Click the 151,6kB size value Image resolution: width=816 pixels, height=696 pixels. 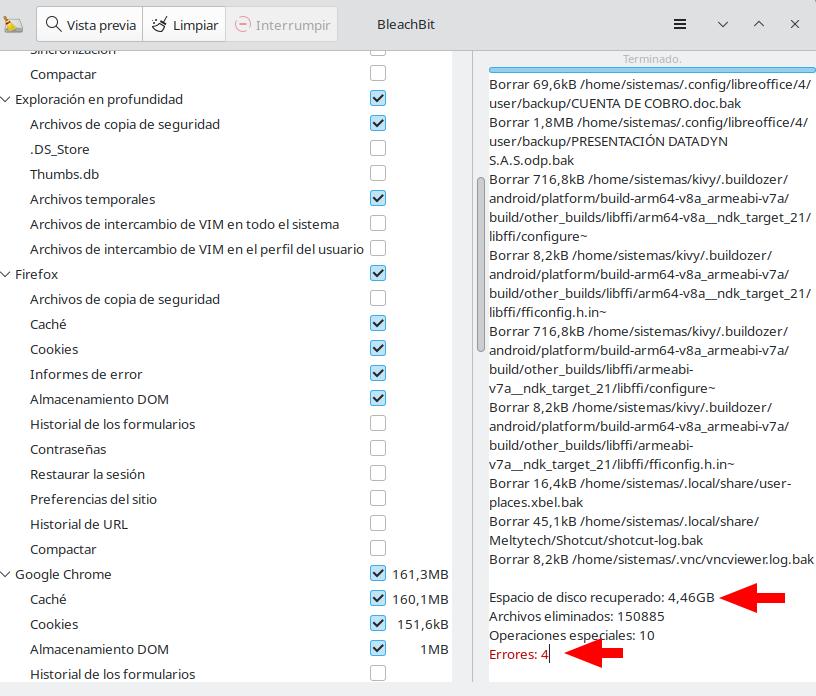(423, 625)
